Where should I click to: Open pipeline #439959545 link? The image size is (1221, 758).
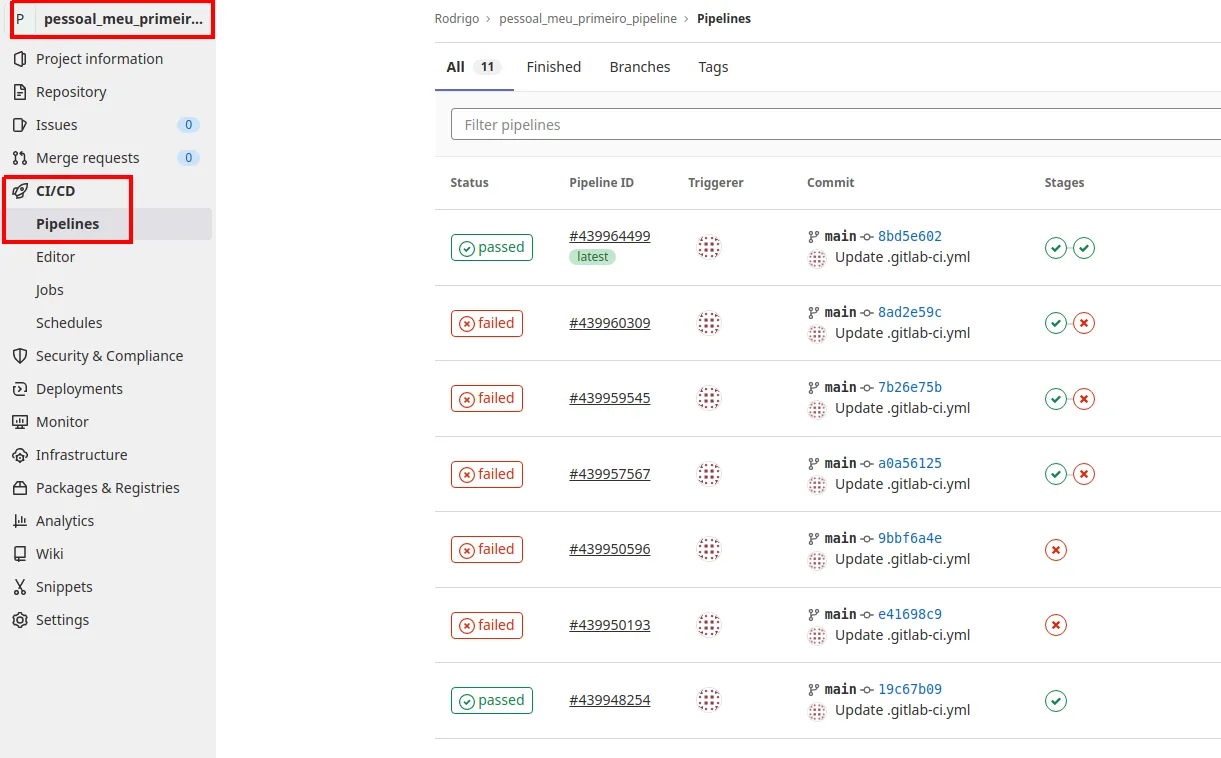coord(610,398)
